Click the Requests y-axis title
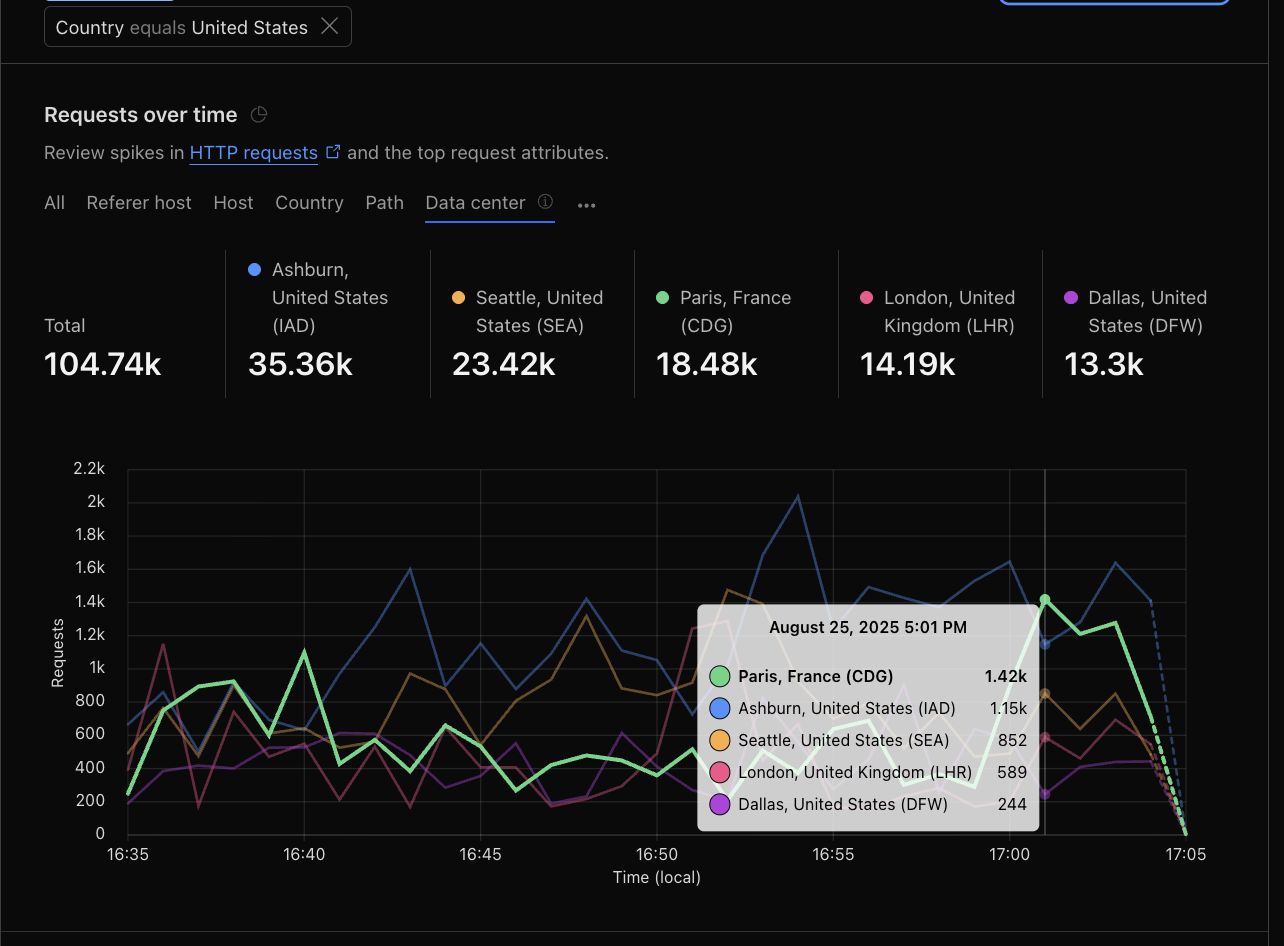Image resolution: width=1284 pixels, height=946 pixels. click(x=57, y=653)
